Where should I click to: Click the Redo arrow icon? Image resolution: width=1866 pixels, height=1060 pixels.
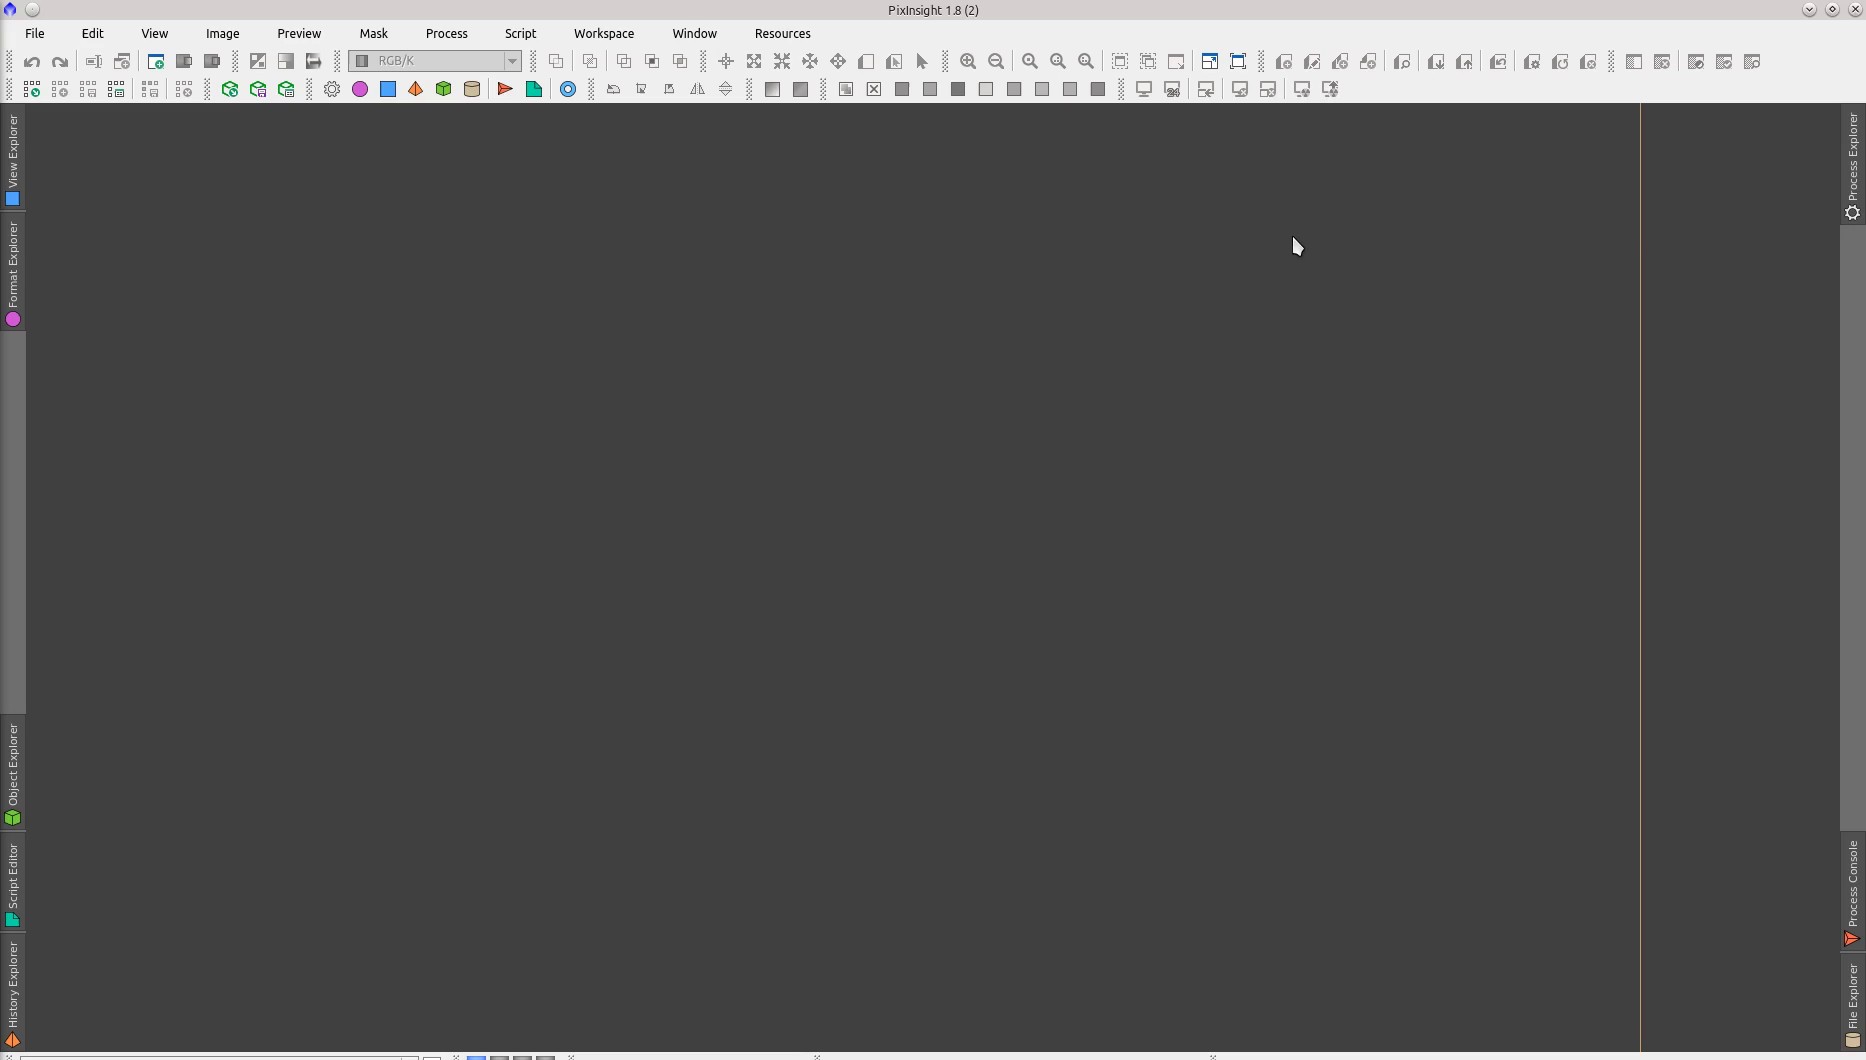pos(60,62)
